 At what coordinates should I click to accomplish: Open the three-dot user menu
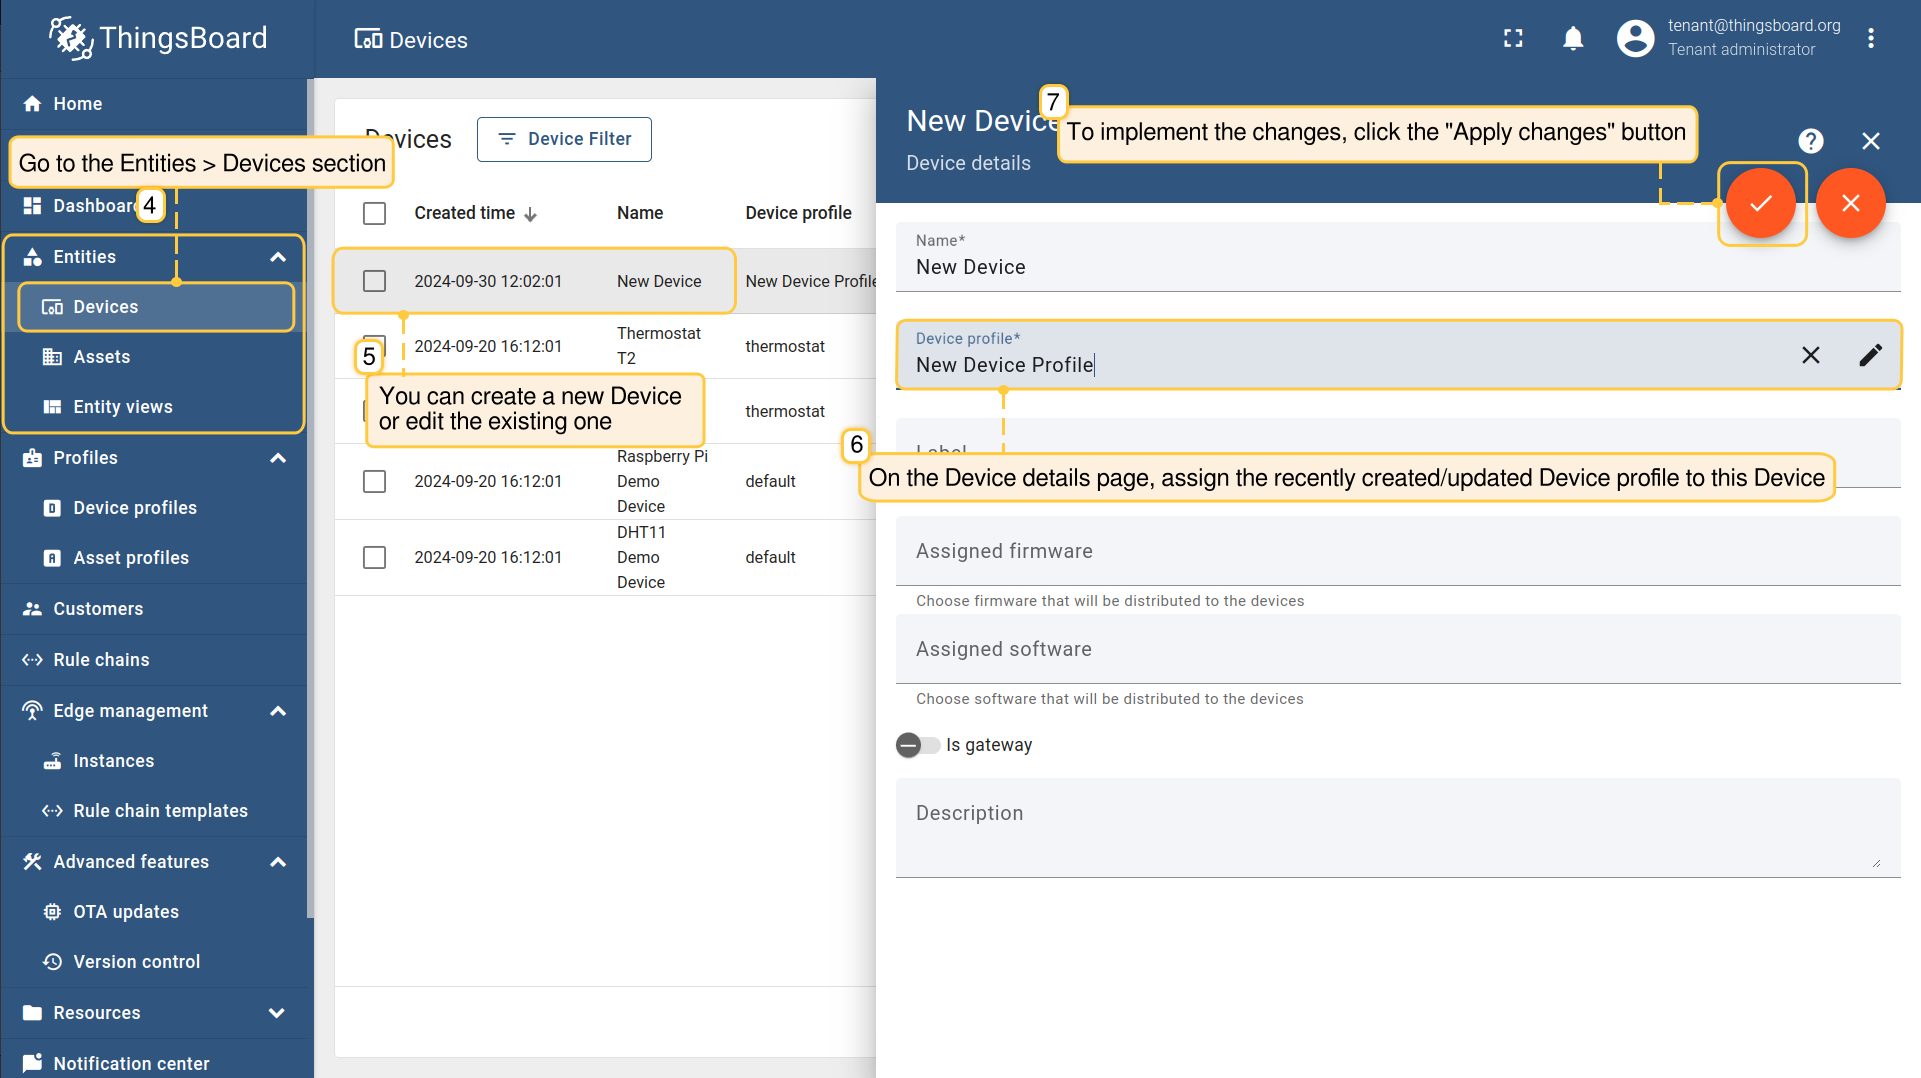(1870, 39)
